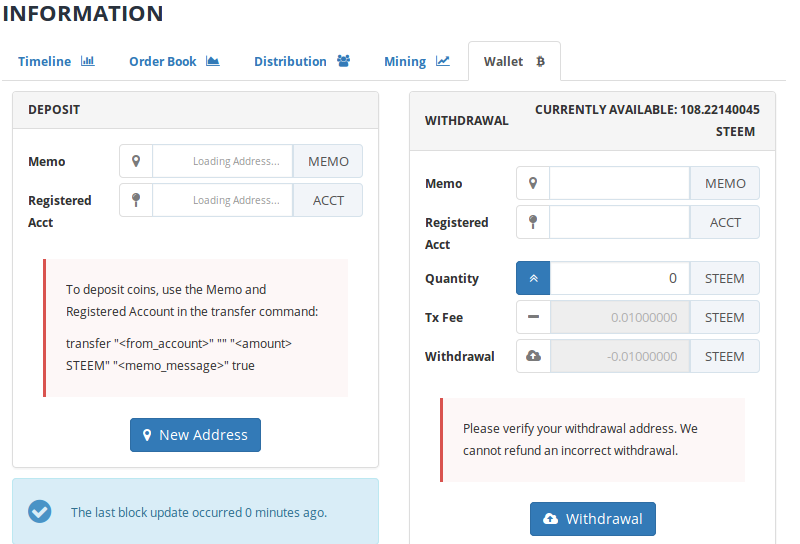
Task: Click the pin icon in withdrawal Registered Acct row
Action: point(533,222)
